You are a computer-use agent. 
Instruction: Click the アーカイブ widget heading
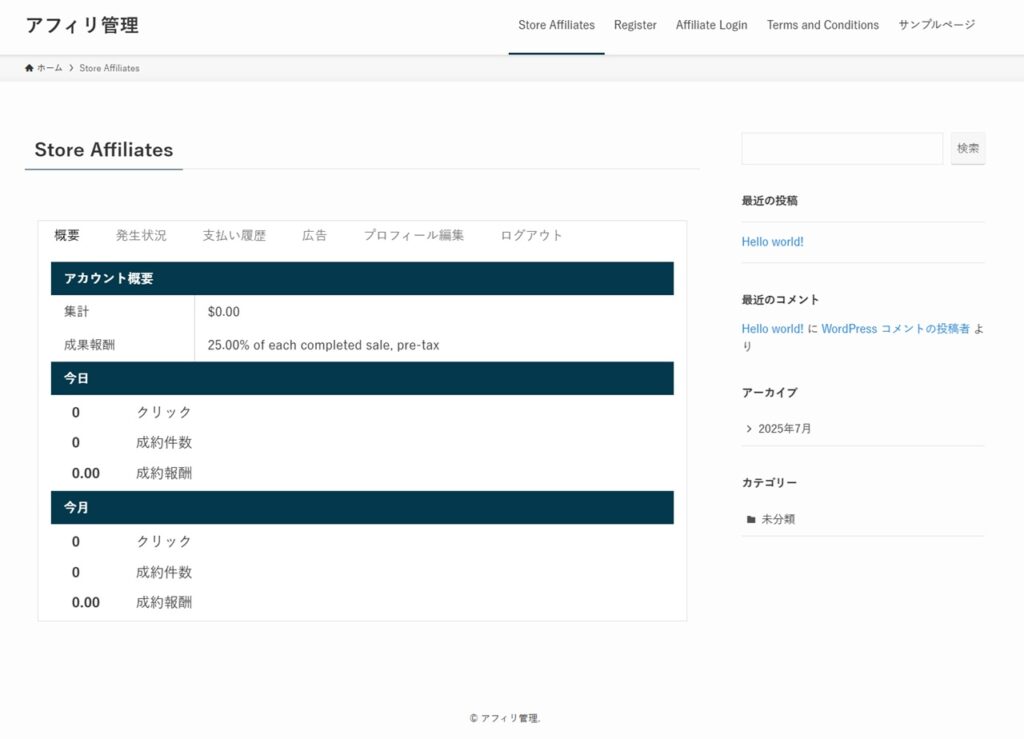tap(769, 393)
